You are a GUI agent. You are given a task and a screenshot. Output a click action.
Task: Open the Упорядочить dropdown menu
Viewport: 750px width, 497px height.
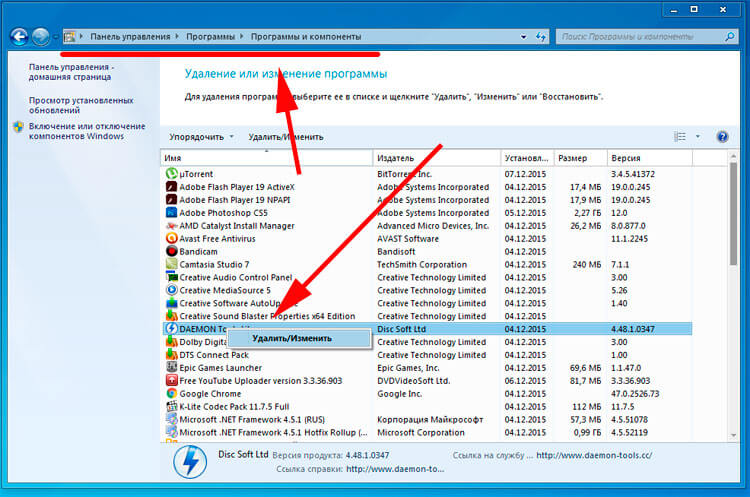tap(201, 137)
